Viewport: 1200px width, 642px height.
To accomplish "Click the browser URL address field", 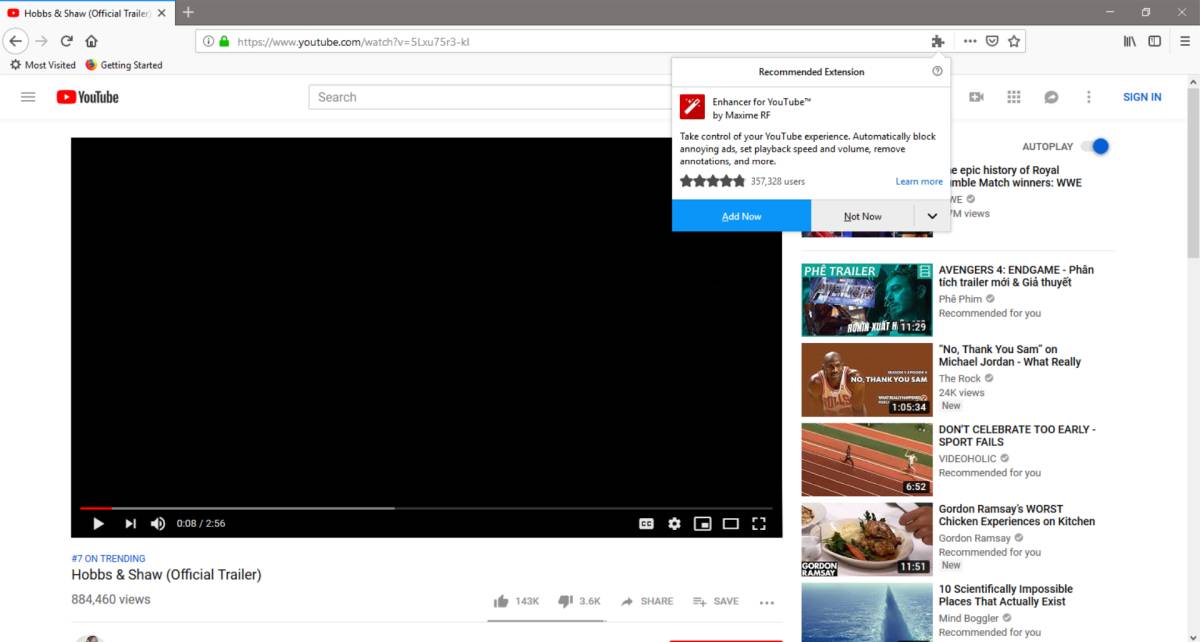I will pos(580,41).
